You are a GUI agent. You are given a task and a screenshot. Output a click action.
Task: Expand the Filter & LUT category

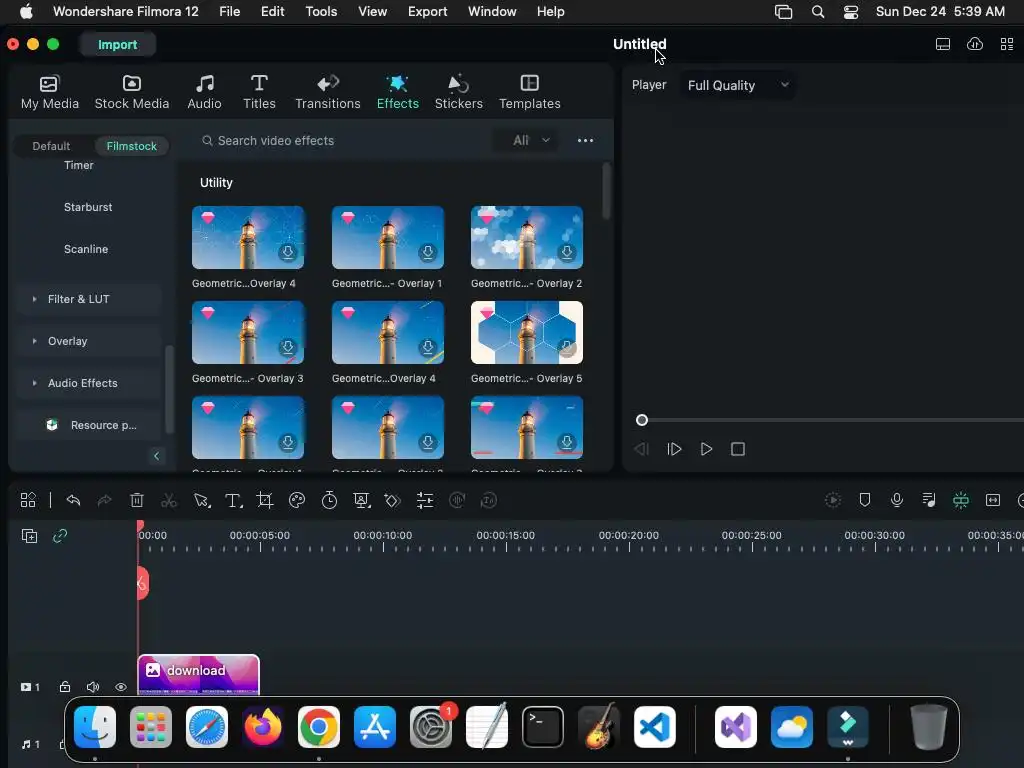pos(88,299)
